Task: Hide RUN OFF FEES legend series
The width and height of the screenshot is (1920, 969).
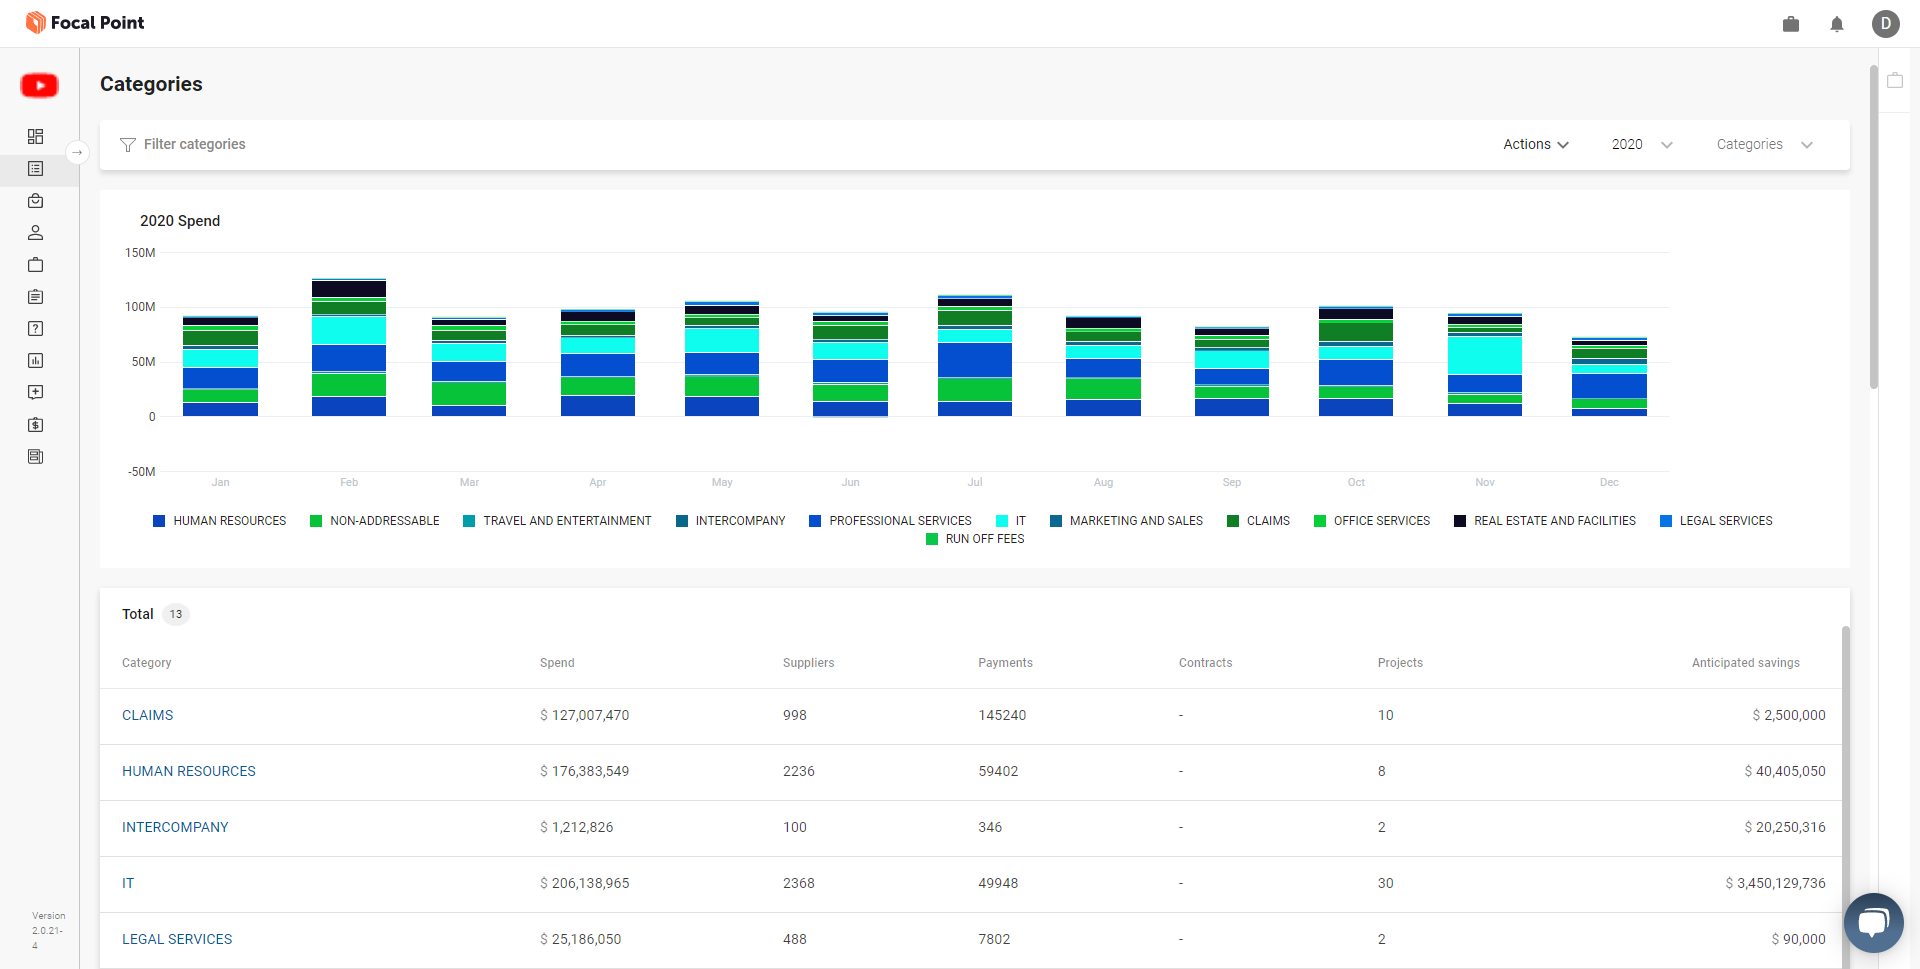Action: [x=975, y=539]
